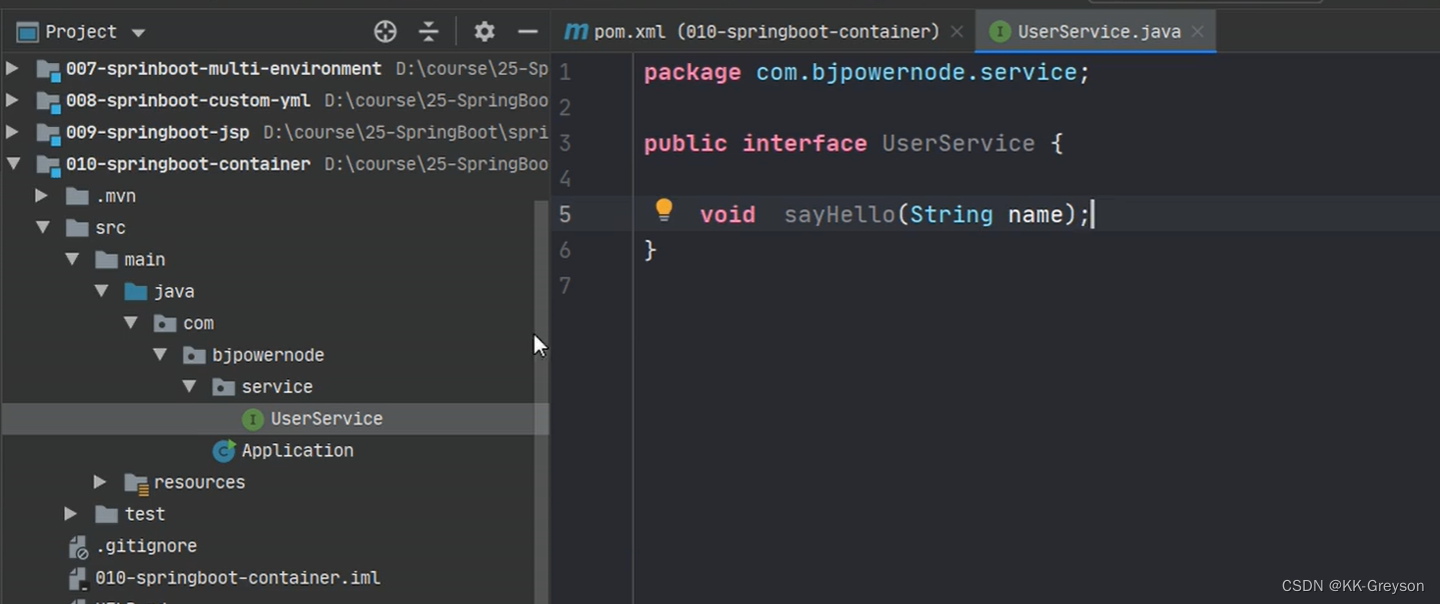Click the yellow light bulb intention icon
This screenshot has height=604, width=1440.
point(664,210)
